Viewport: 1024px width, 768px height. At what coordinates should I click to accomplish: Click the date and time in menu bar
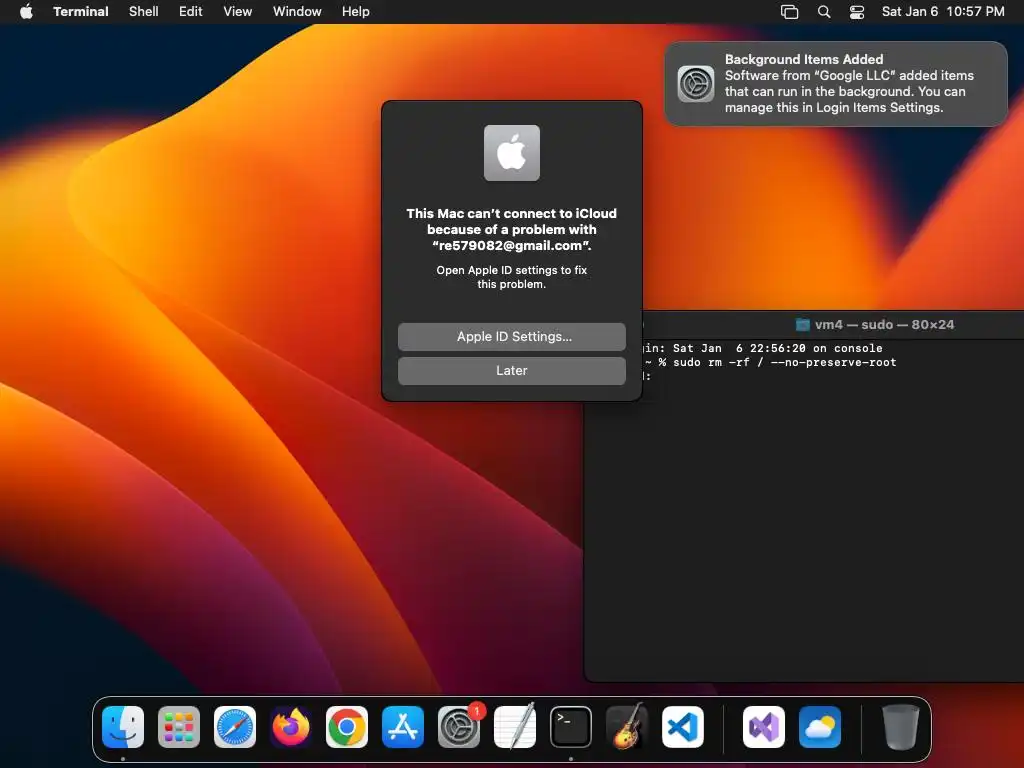[x=943, y=12]
